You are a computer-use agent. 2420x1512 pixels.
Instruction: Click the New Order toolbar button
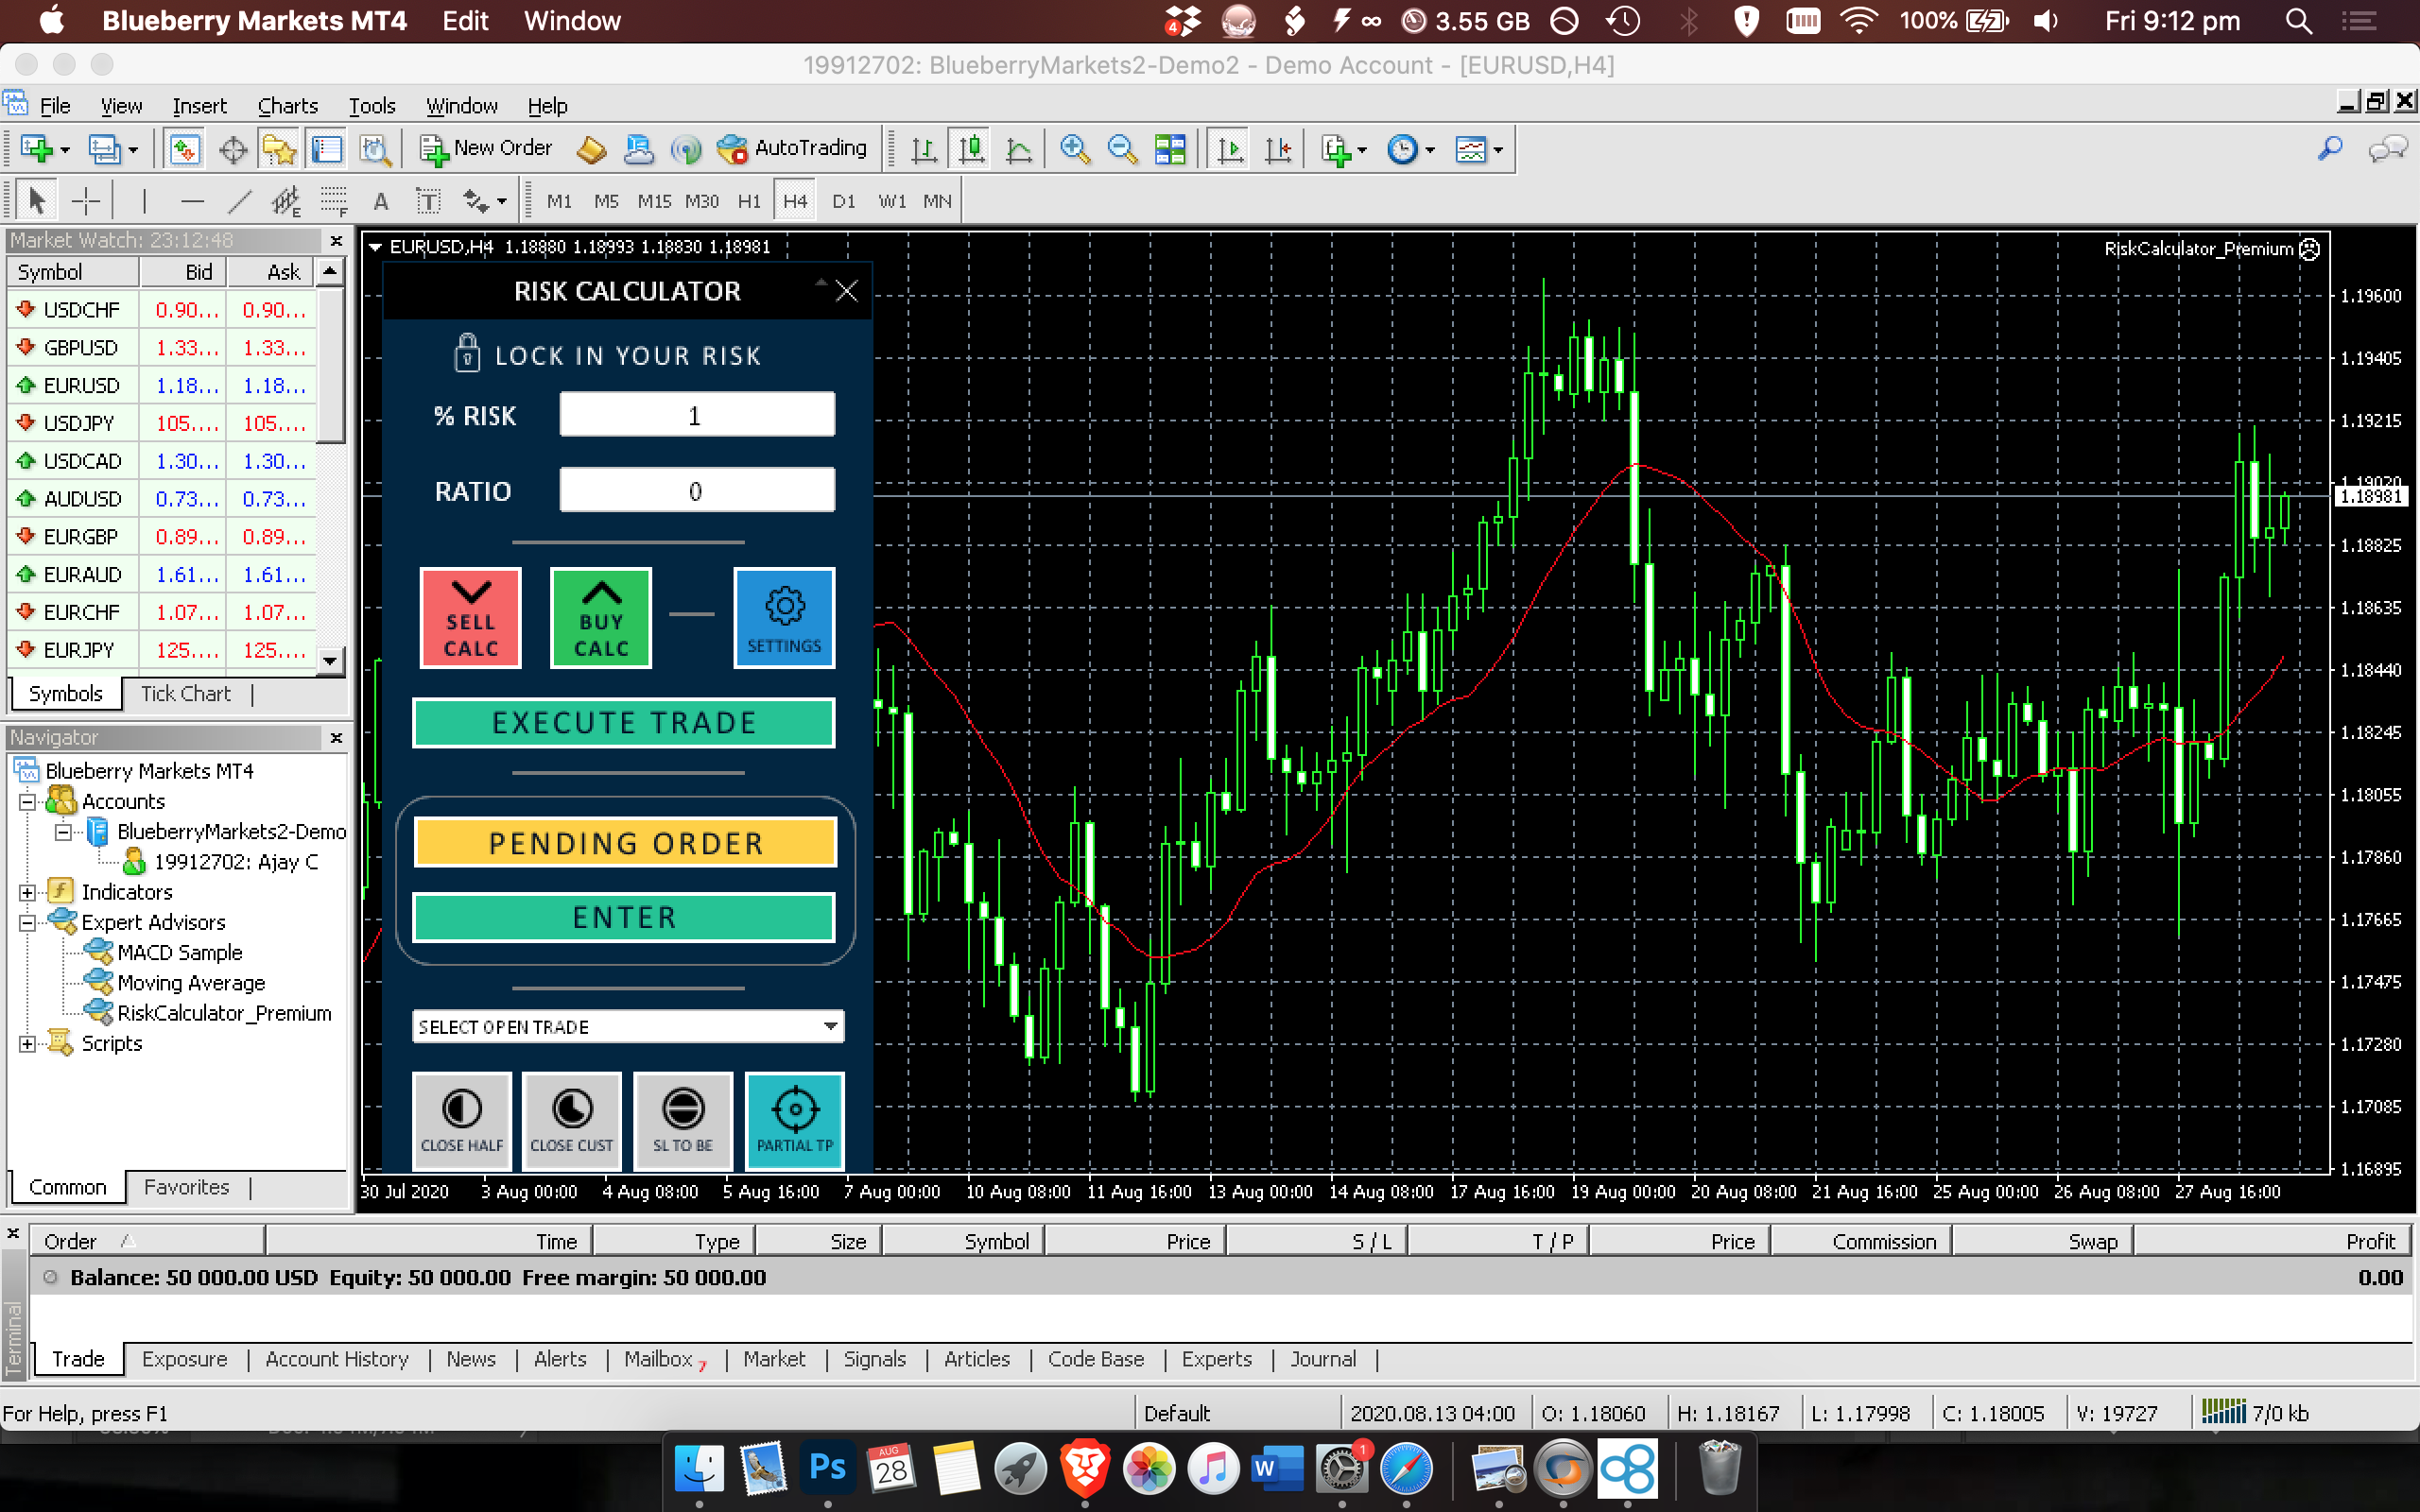pyautogui.click(x=485, y=149)
